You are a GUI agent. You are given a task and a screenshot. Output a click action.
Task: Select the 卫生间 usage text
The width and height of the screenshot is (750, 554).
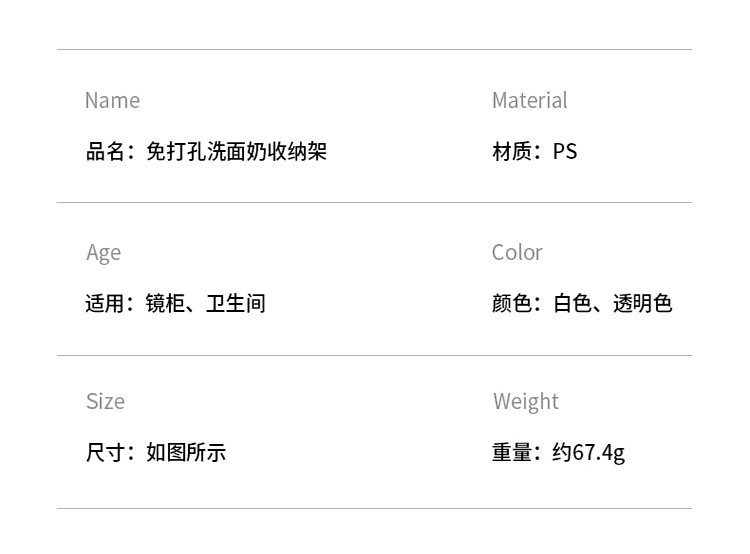tap(236, 304)
